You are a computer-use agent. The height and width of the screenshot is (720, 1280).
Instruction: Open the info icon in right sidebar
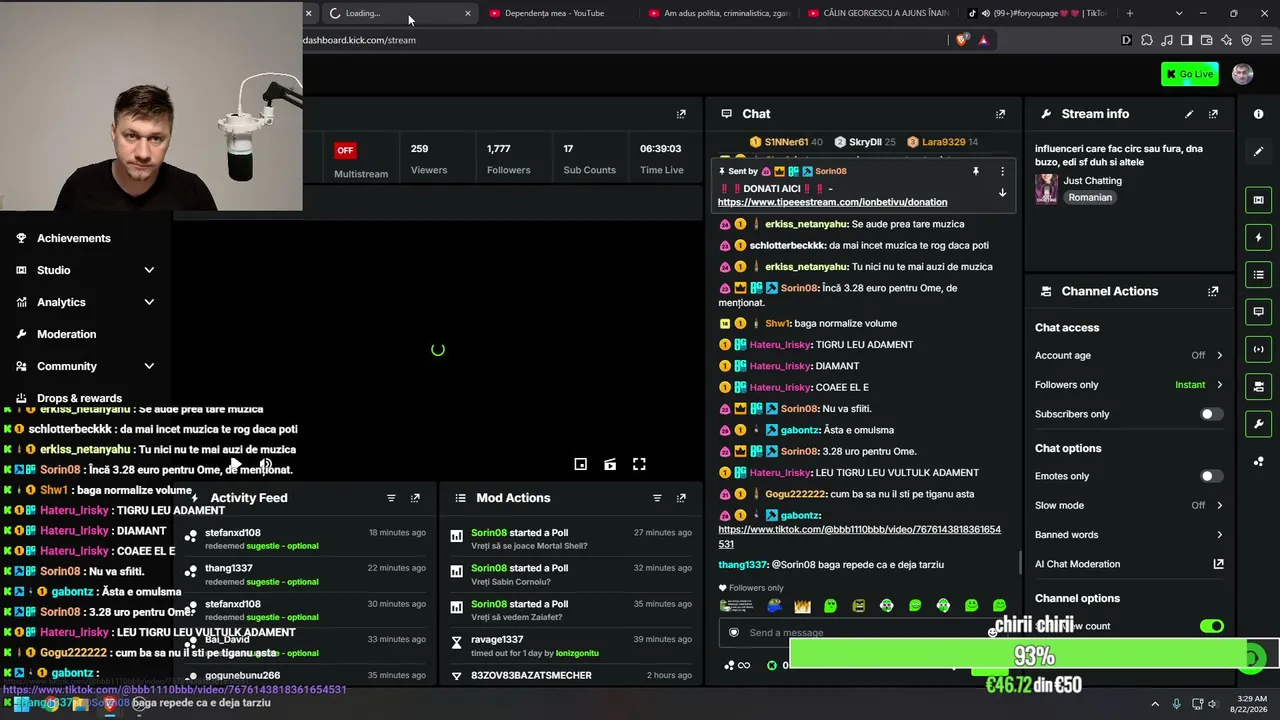tap(1259, 114)
